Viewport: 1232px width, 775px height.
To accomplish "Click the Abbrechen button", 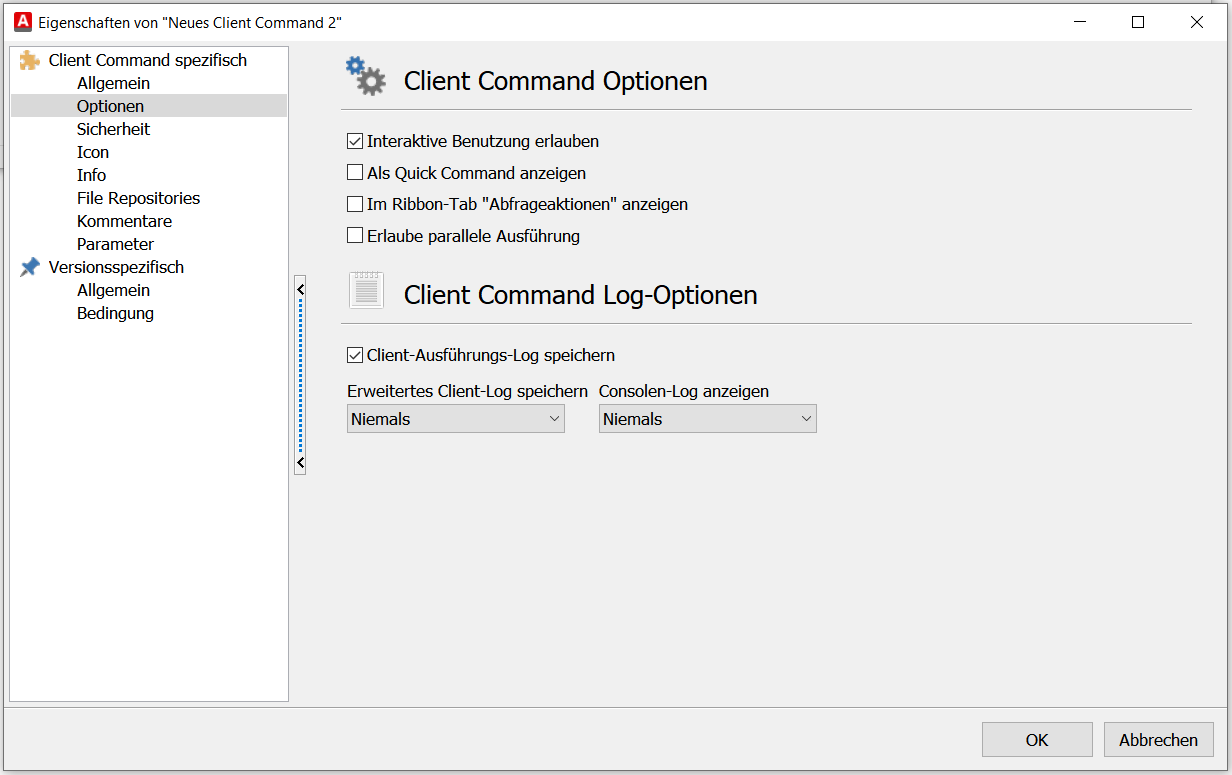I will (1158, 740).
